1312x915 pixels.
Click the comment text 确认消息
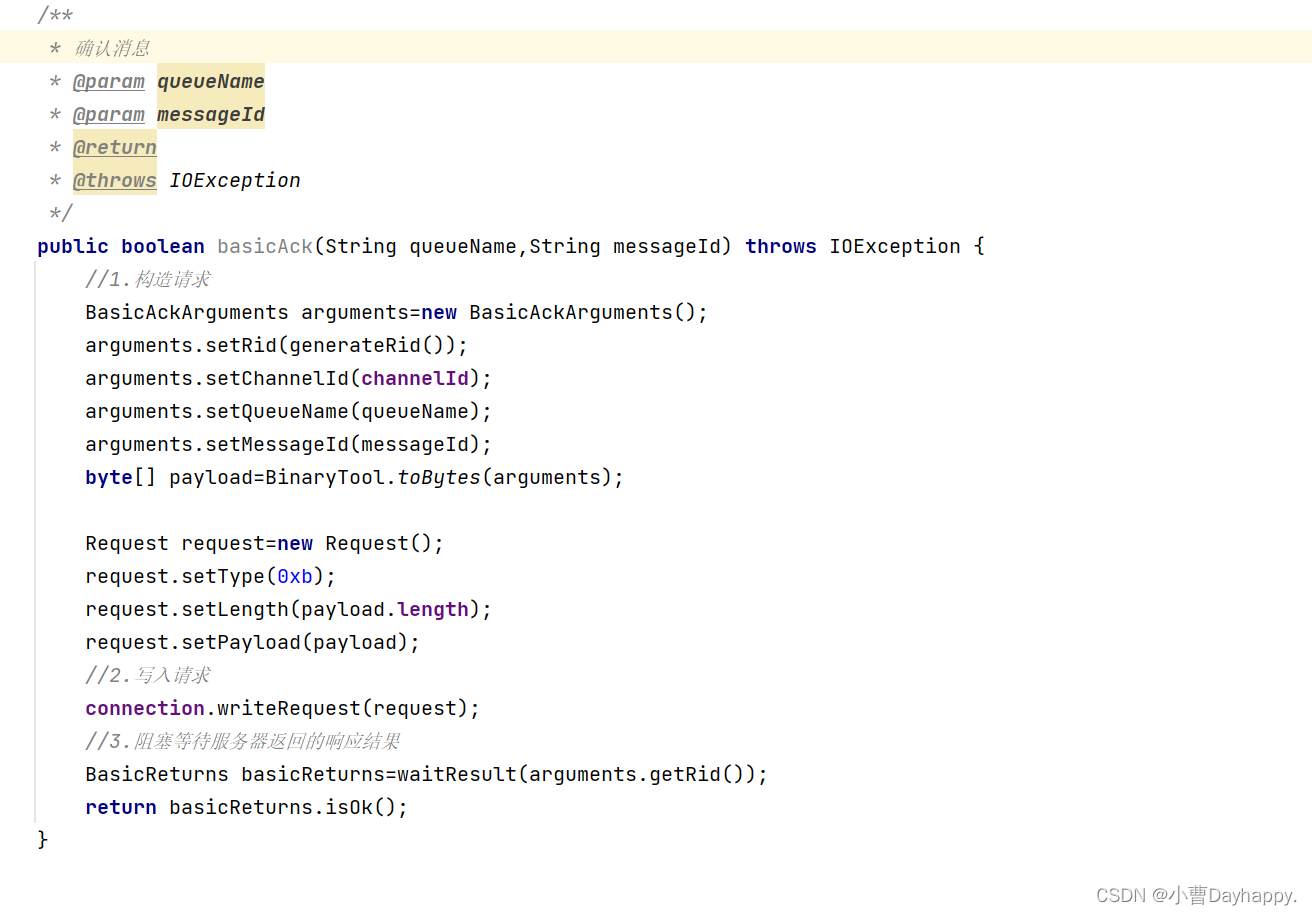pos(111,48)
